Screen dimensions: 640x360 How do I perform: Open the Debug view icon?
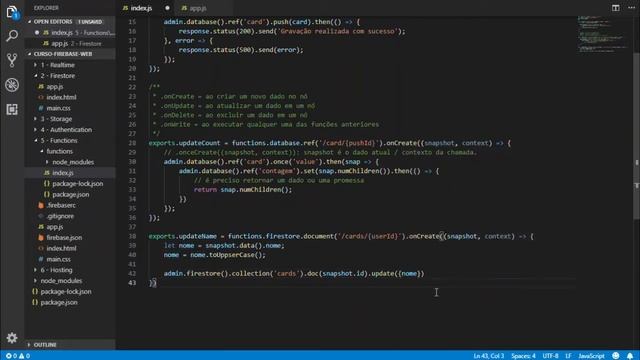12,85
